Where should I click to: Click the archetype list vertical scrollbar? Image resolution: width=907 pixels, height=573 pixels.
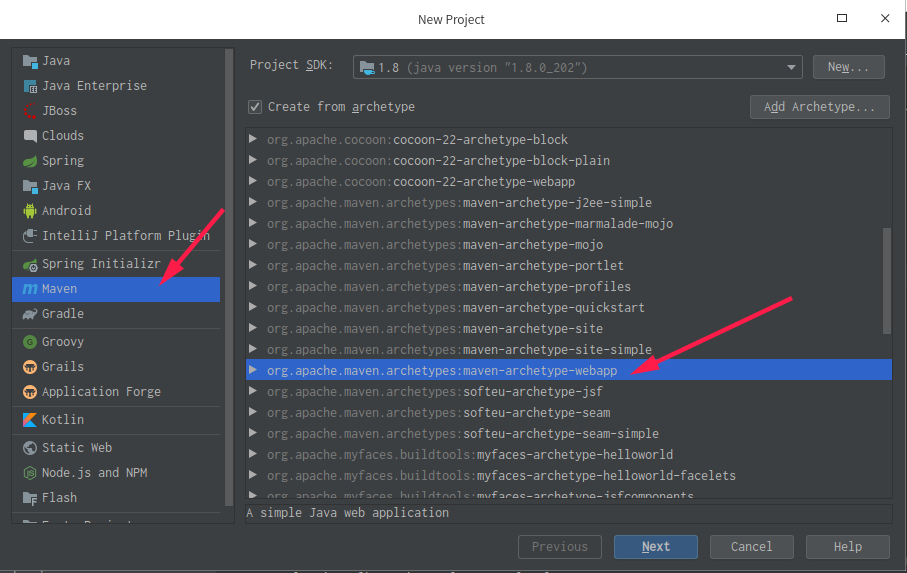click(x=886, y=280)
